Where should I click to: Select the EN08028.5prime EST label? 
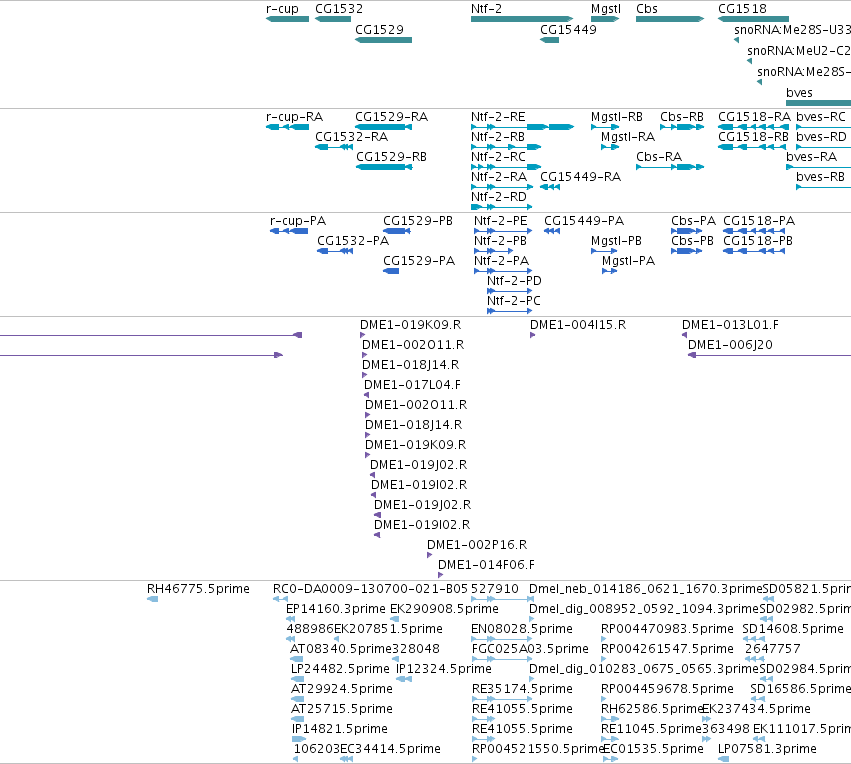click(522, 628)
